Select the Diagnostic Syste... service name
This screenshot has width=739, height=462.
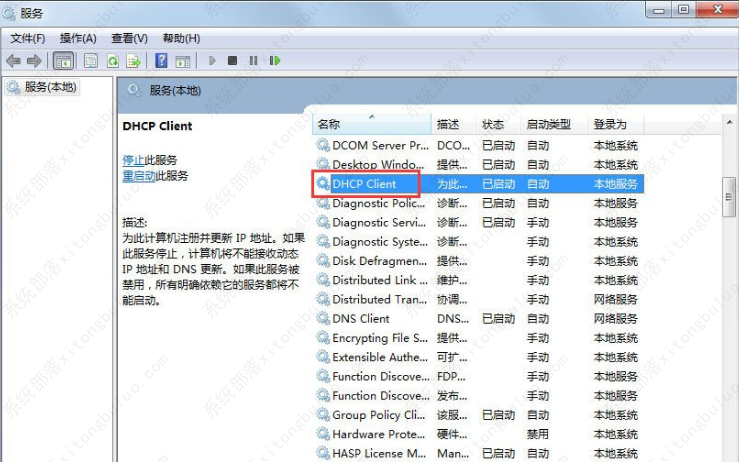pyautogui.click(x=380, y=241)
